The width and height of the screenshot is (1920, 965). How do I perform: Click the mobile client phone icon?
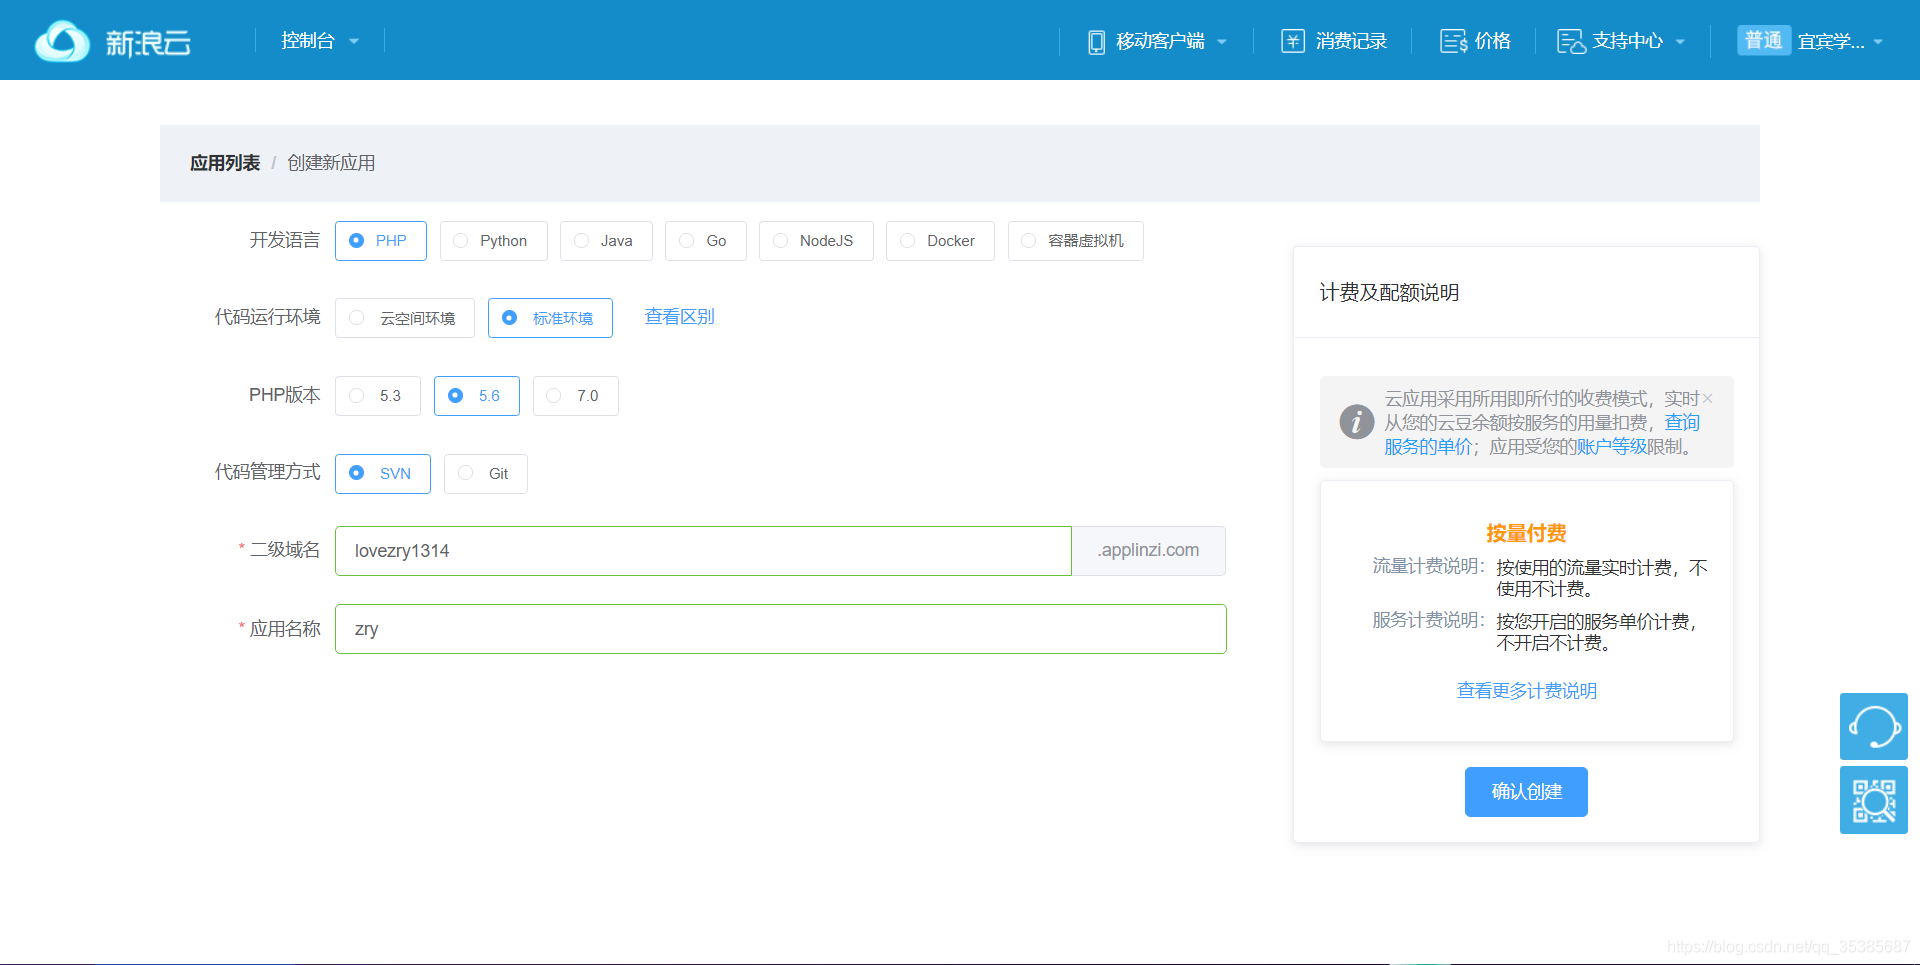(x=1096, y=42)
